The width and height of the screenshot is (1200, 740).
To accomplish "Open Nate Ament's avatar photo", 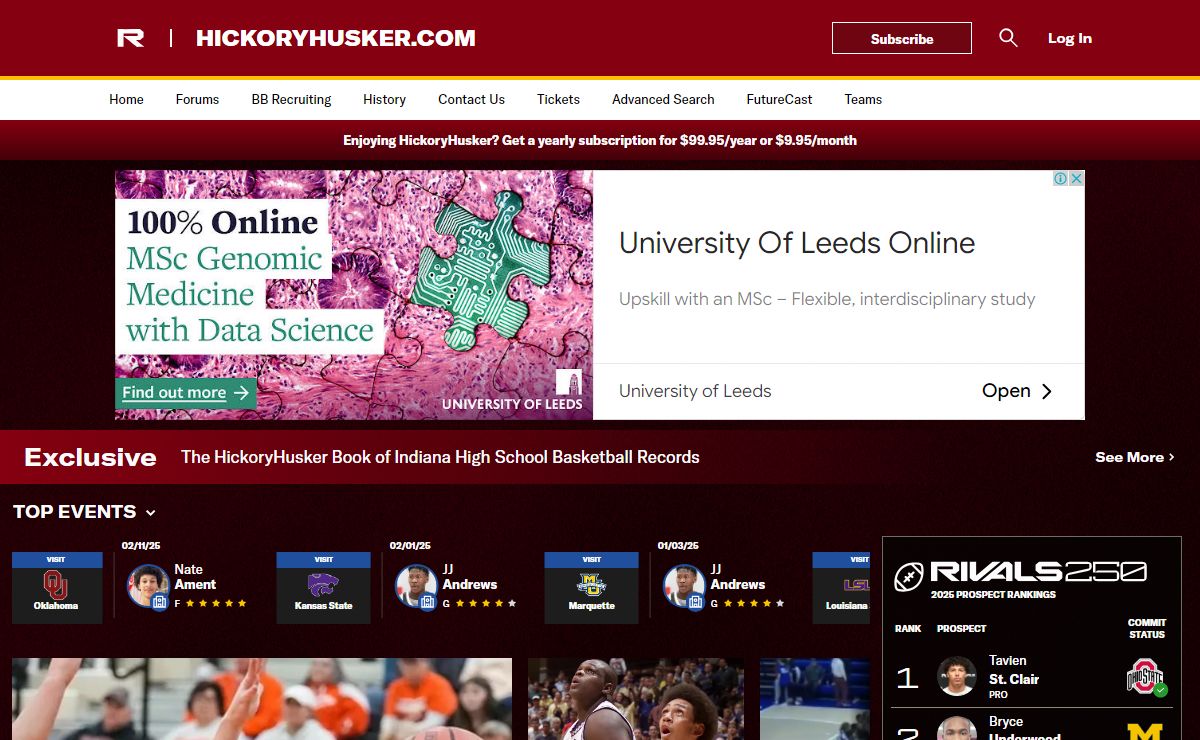I will [x=148, y=586].
